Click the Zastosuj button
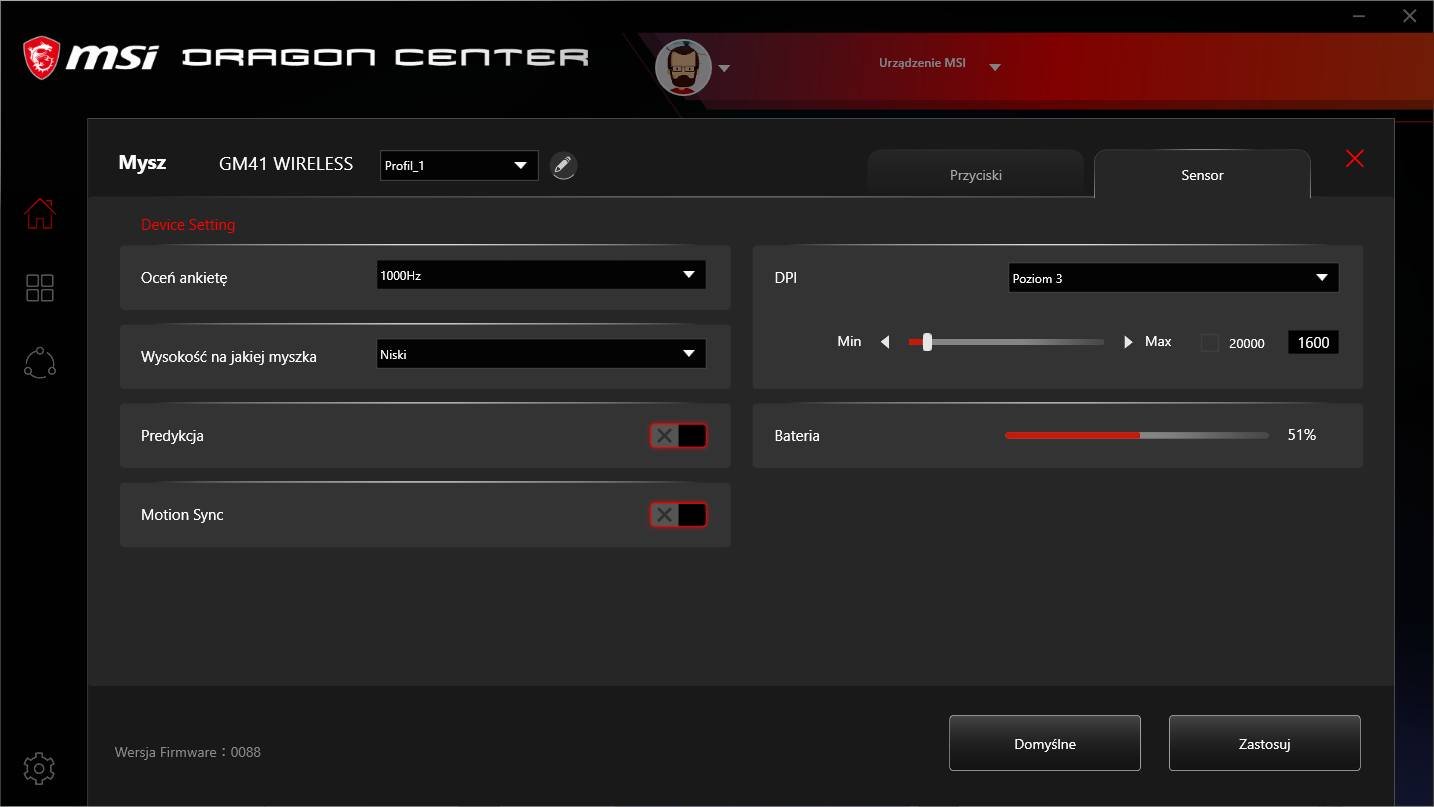 point(1265,743)
